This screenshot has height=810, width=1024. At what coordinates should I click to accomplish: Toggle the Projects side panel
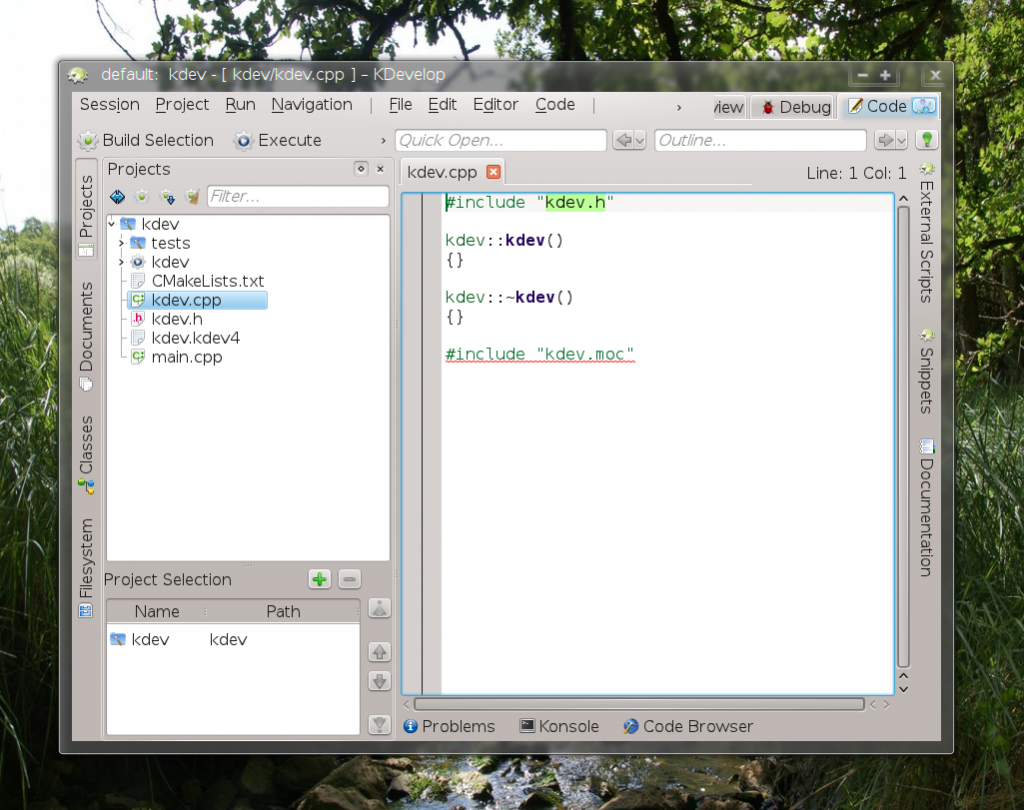[86, 209]
